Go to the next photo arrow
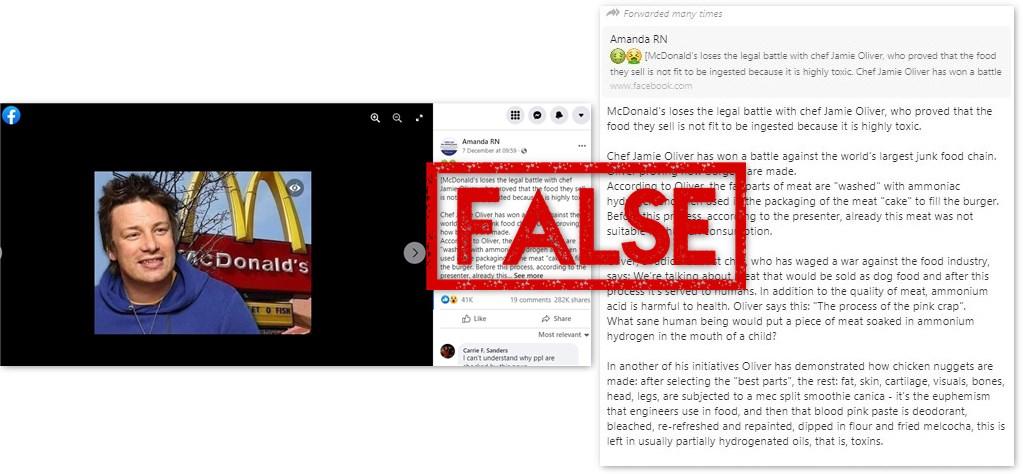Screen dimensions: 1023x474 [414, 253]
